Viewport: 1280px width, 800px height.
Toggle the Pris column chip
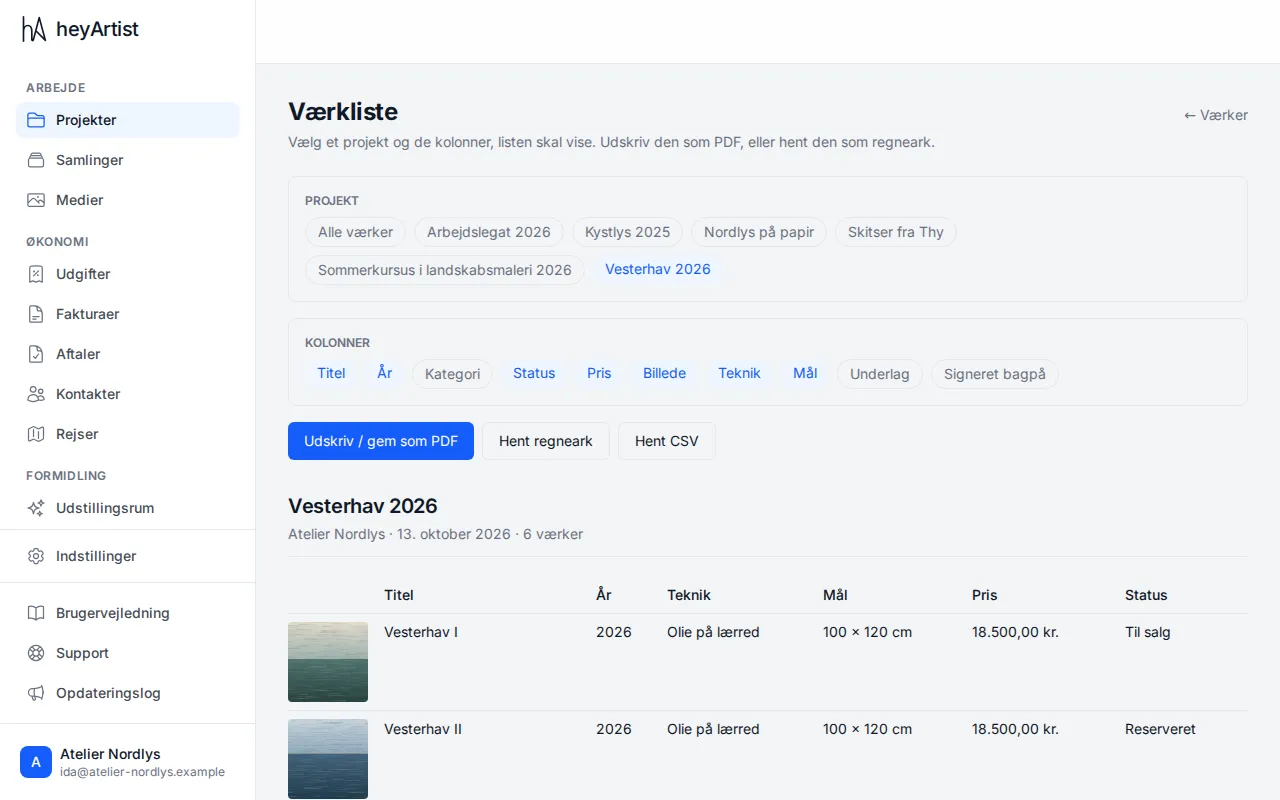(599, 373)
